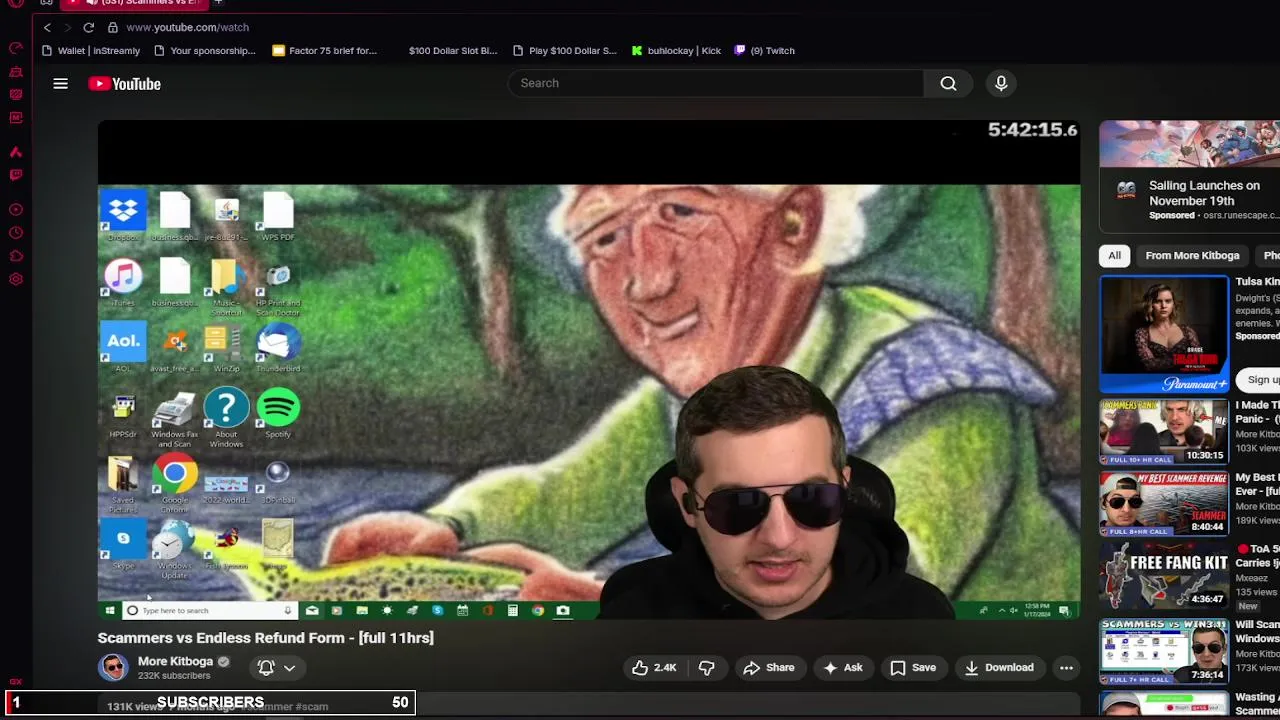Click the 232K subscribers count text
The width and height of the screenshot is (1280, 720).
(x=174, y=676)
